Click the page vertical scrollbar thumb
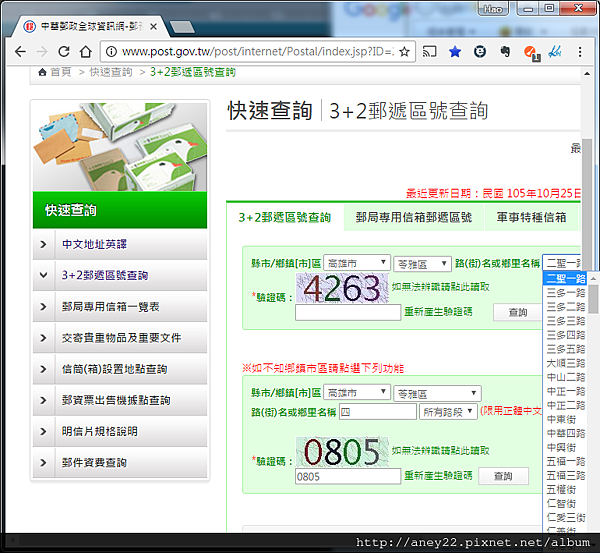This screenshot has height=553, width=600. [587, 203]
